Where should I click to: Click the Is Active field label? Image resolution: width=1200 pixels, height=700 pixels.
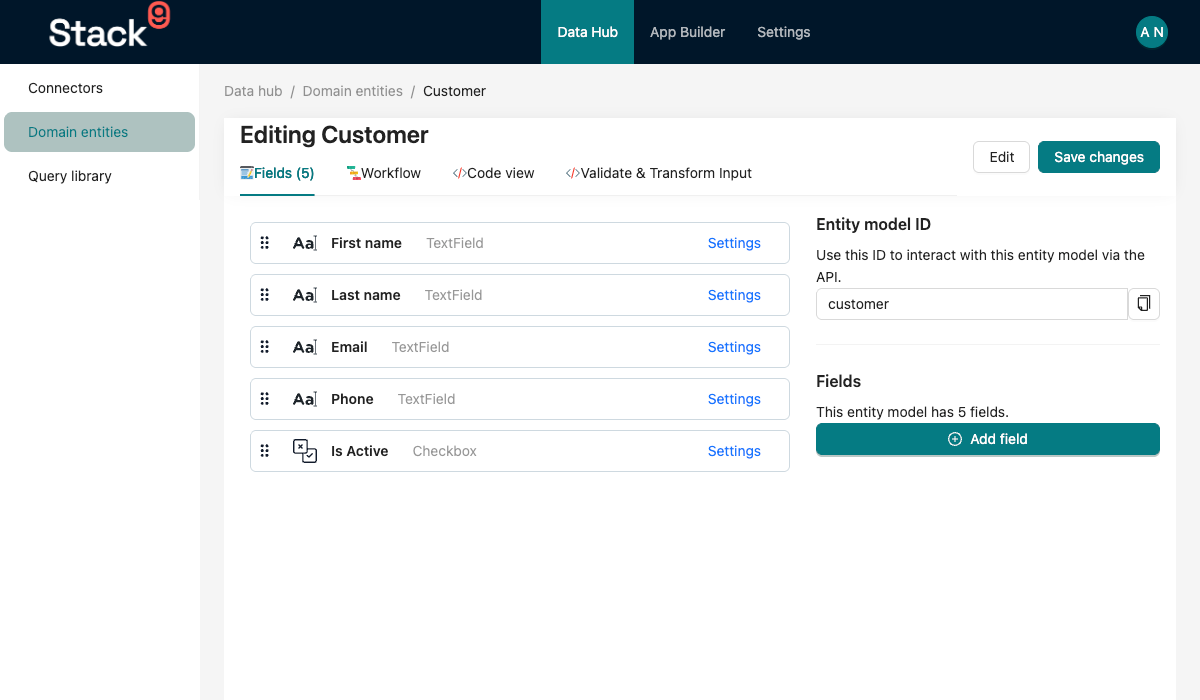click(x=360, y=451)
